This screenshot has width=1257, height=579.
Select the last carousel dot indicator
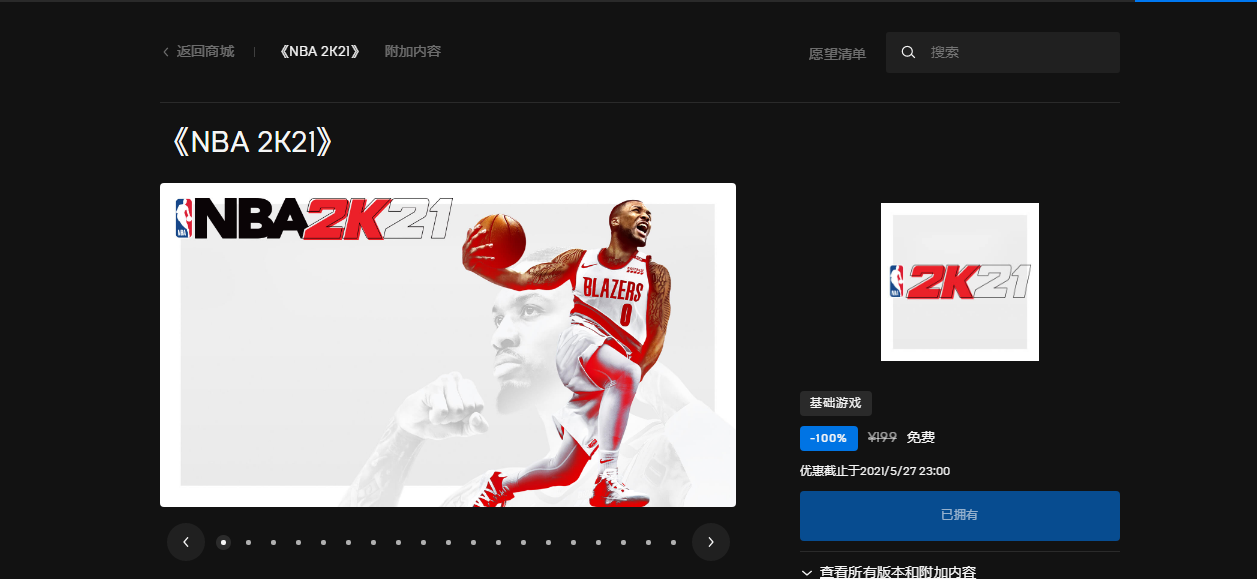click(672, 542)
